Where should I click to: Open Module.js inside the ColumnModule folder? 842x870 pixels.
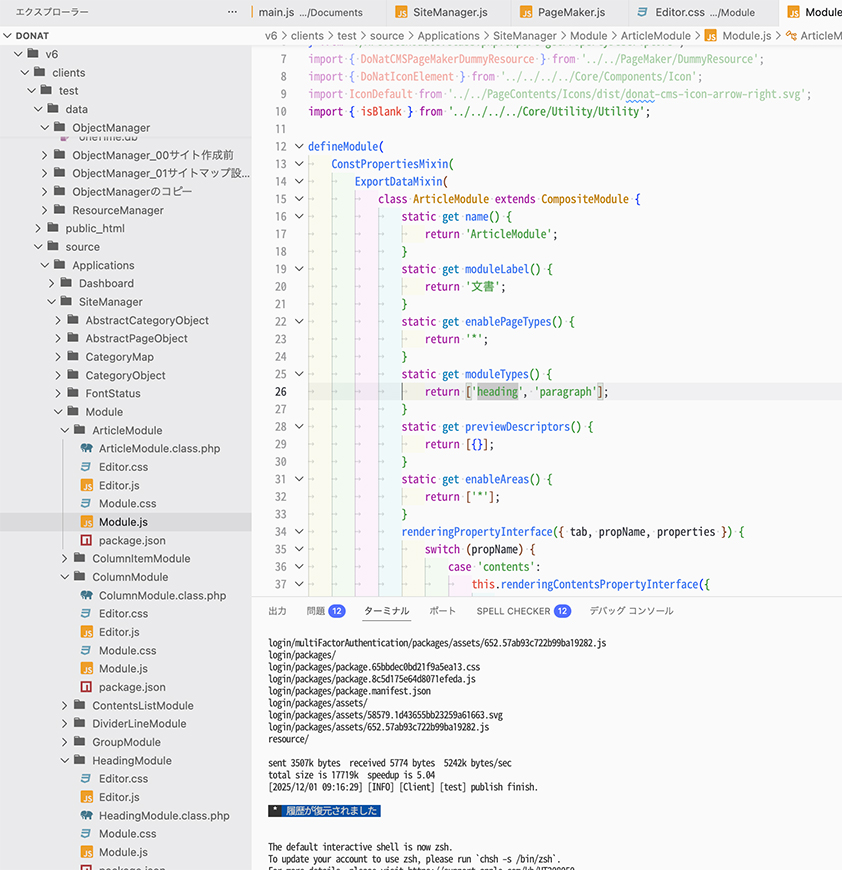click(x=122, y=668)
